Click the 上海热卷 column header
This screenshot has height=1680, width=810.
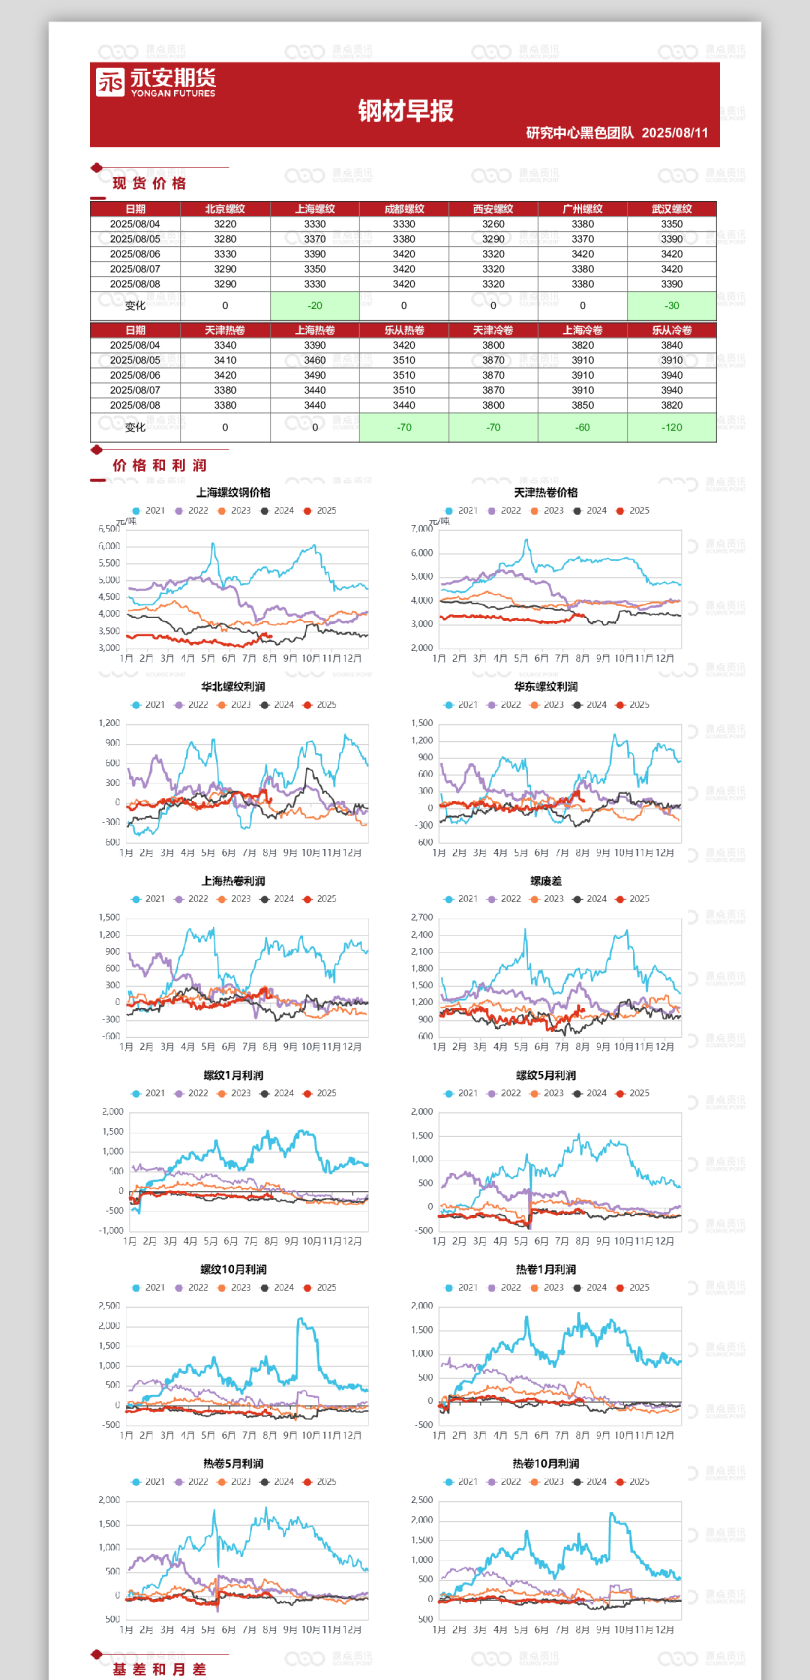(x=315, y=330)
